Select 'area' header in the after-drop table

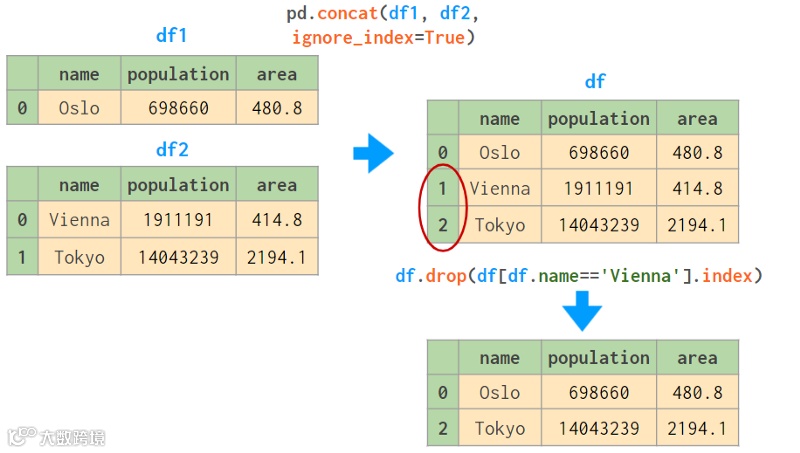point(697,358)
